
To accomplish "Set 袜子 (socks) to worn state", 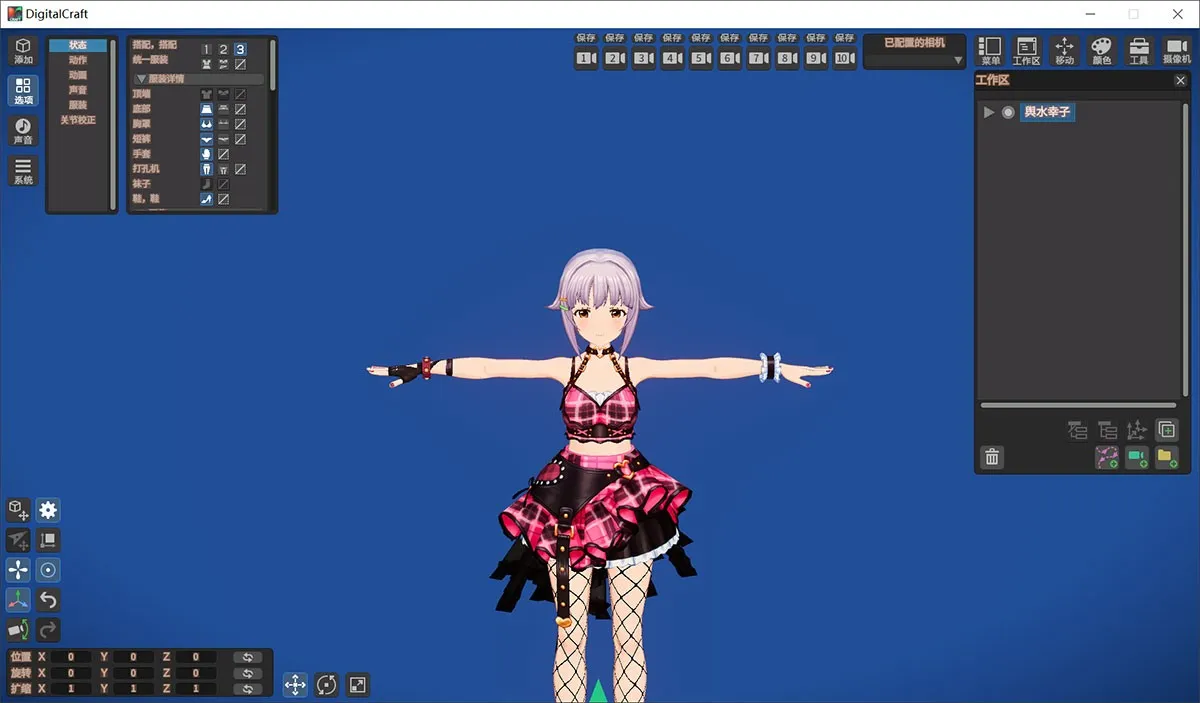I will 206,184.
